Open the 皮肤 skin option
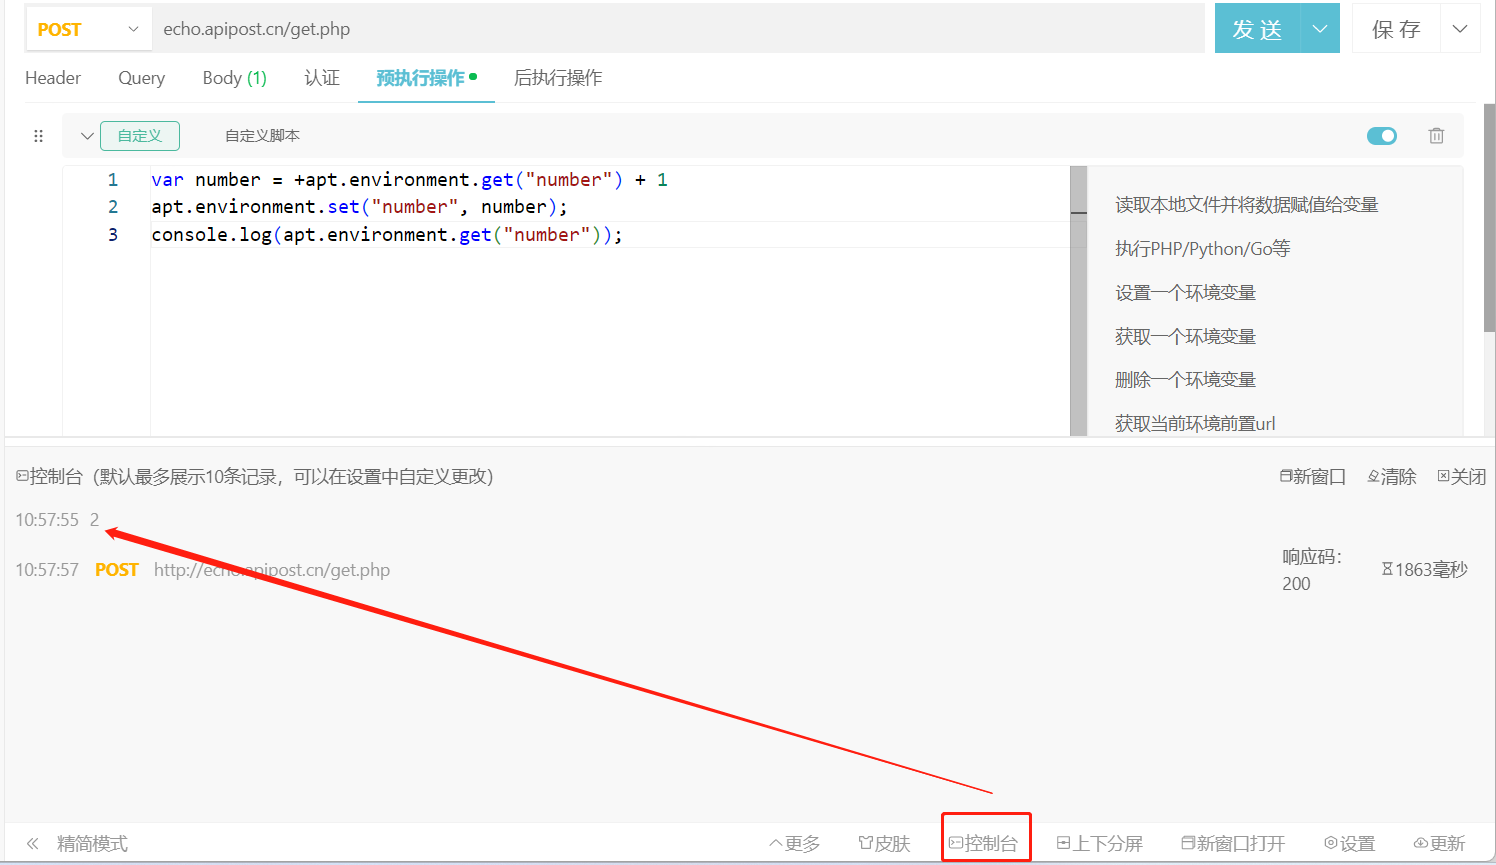This screenshot has width=1496, height=865. coord(884,844)
